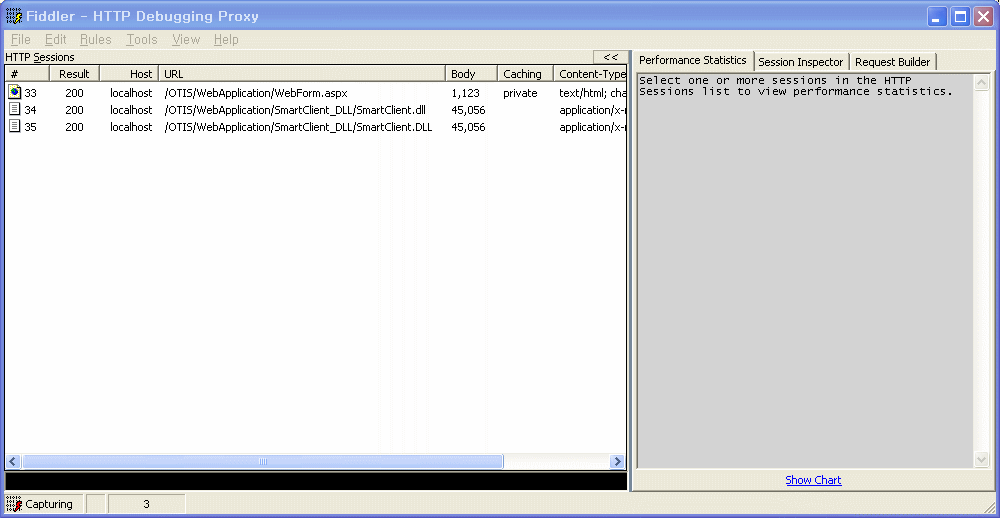The width and height of the screenshot is (1000, 518).
Task: Select the WebForm.aspx session URL
Action: 256,93
